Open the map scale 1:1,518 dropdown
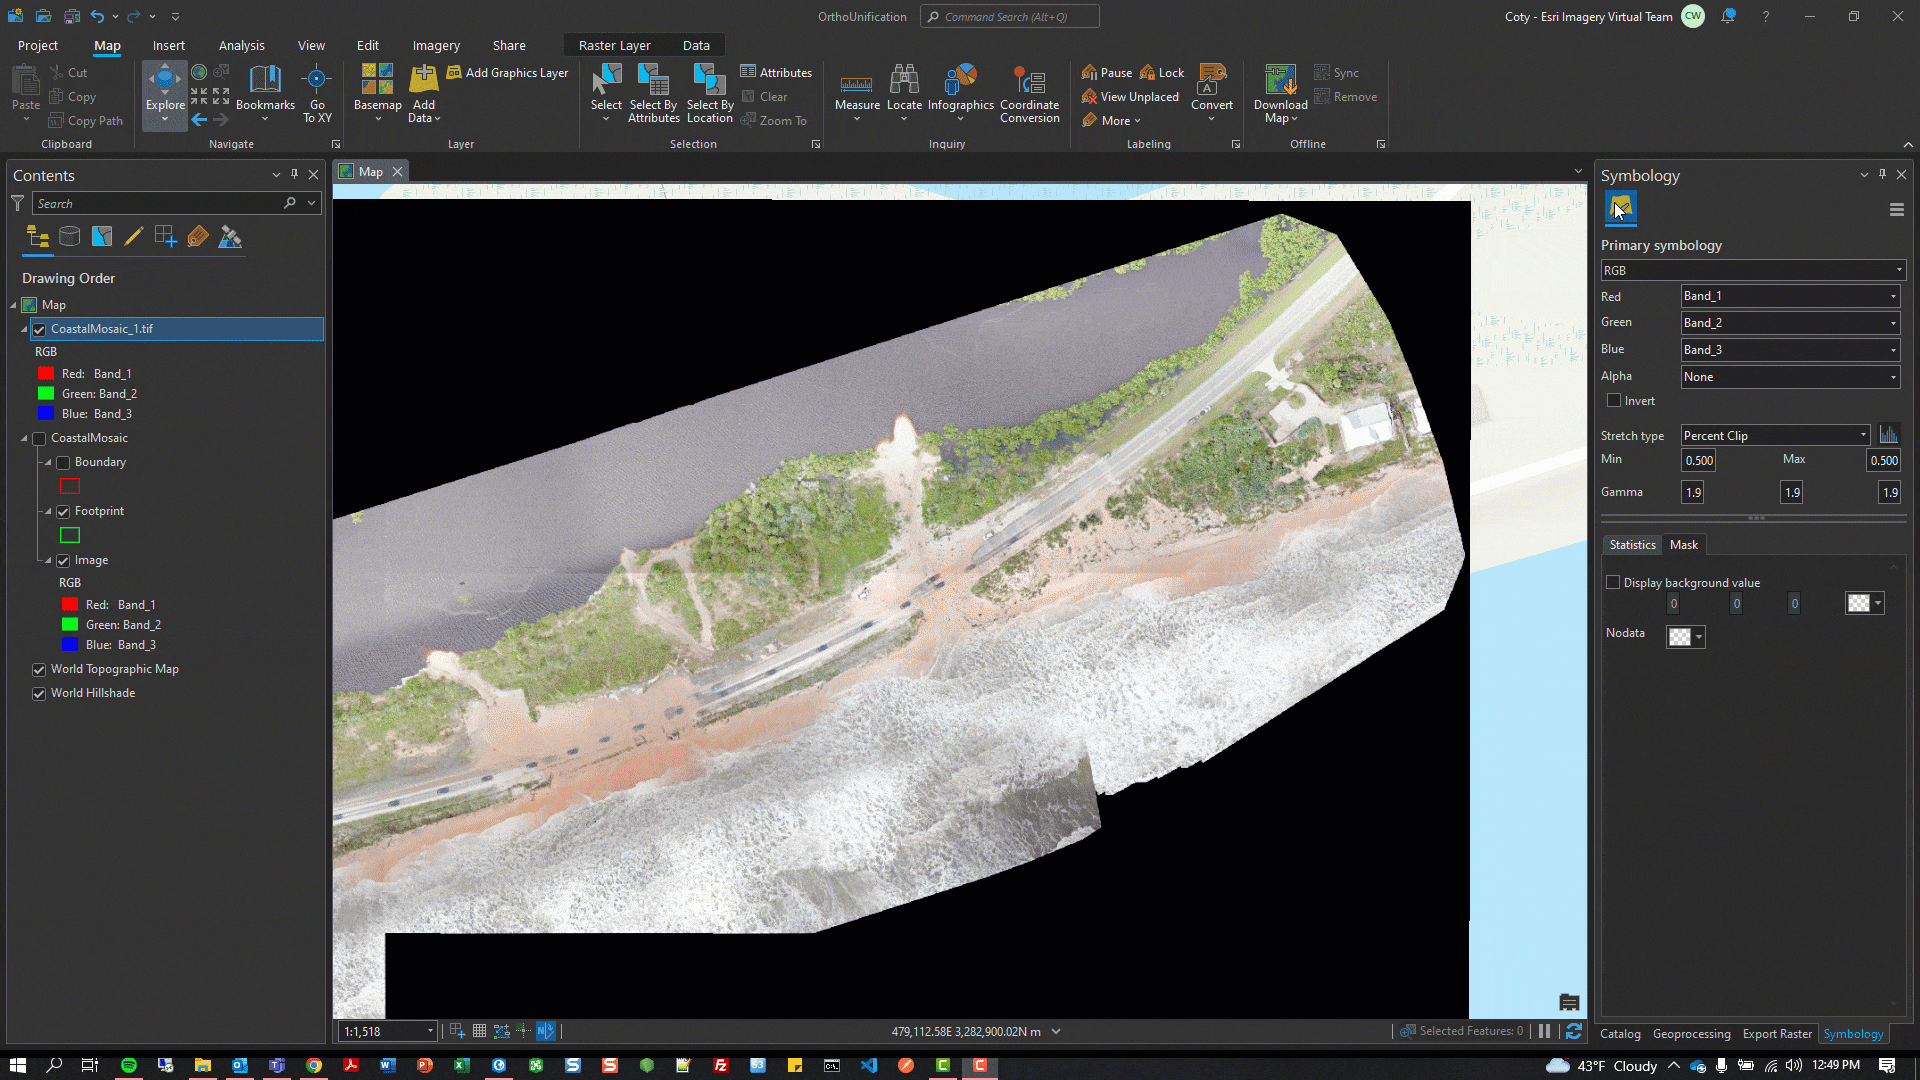This screenshot has width=1920, height=1080. (430, 1031)
